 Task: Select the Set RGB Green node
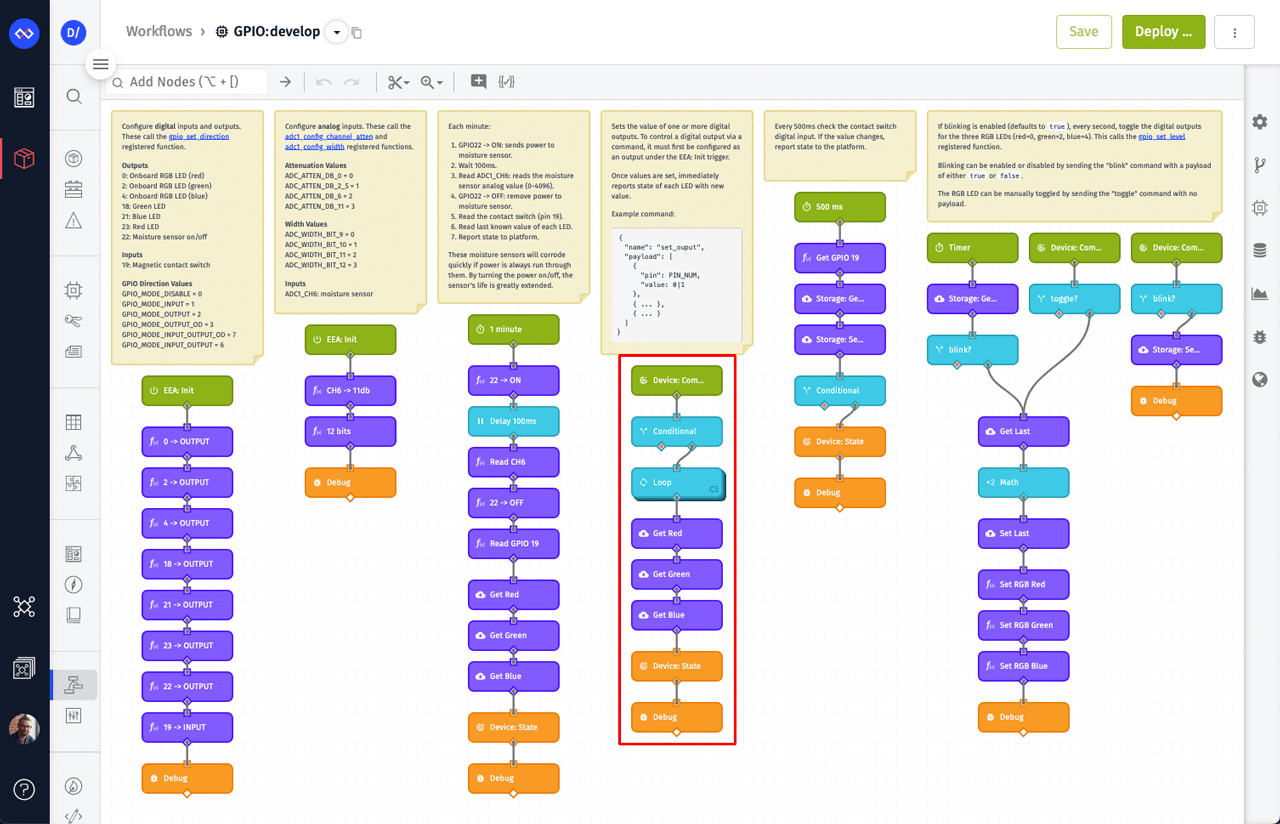[1023, 625]
